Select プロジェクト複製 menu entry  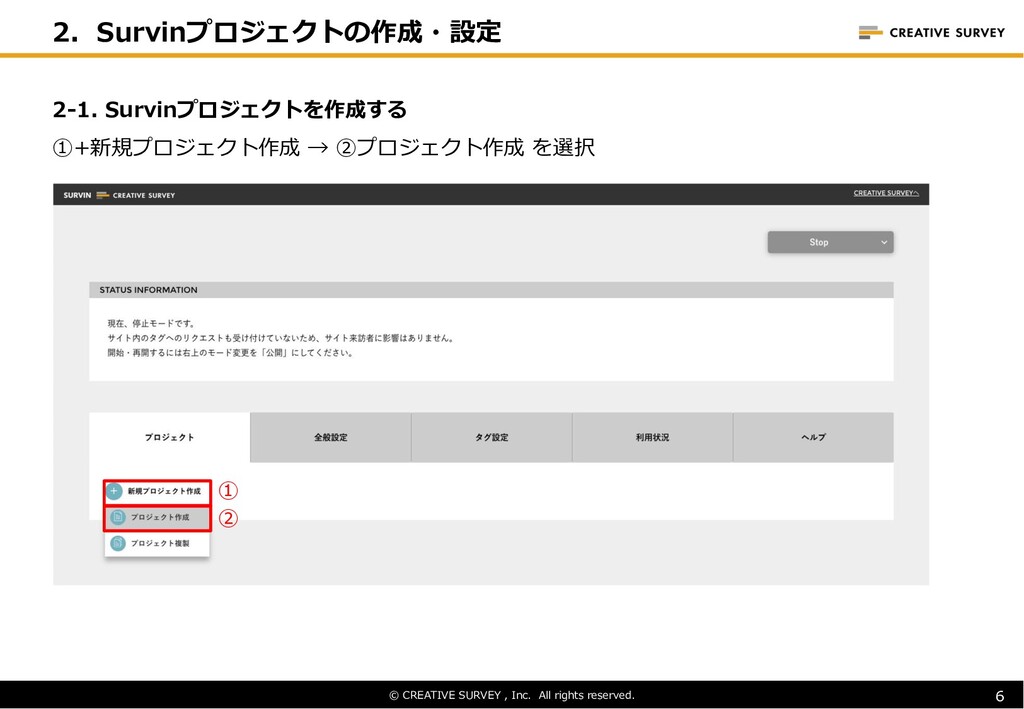(157, 543)
